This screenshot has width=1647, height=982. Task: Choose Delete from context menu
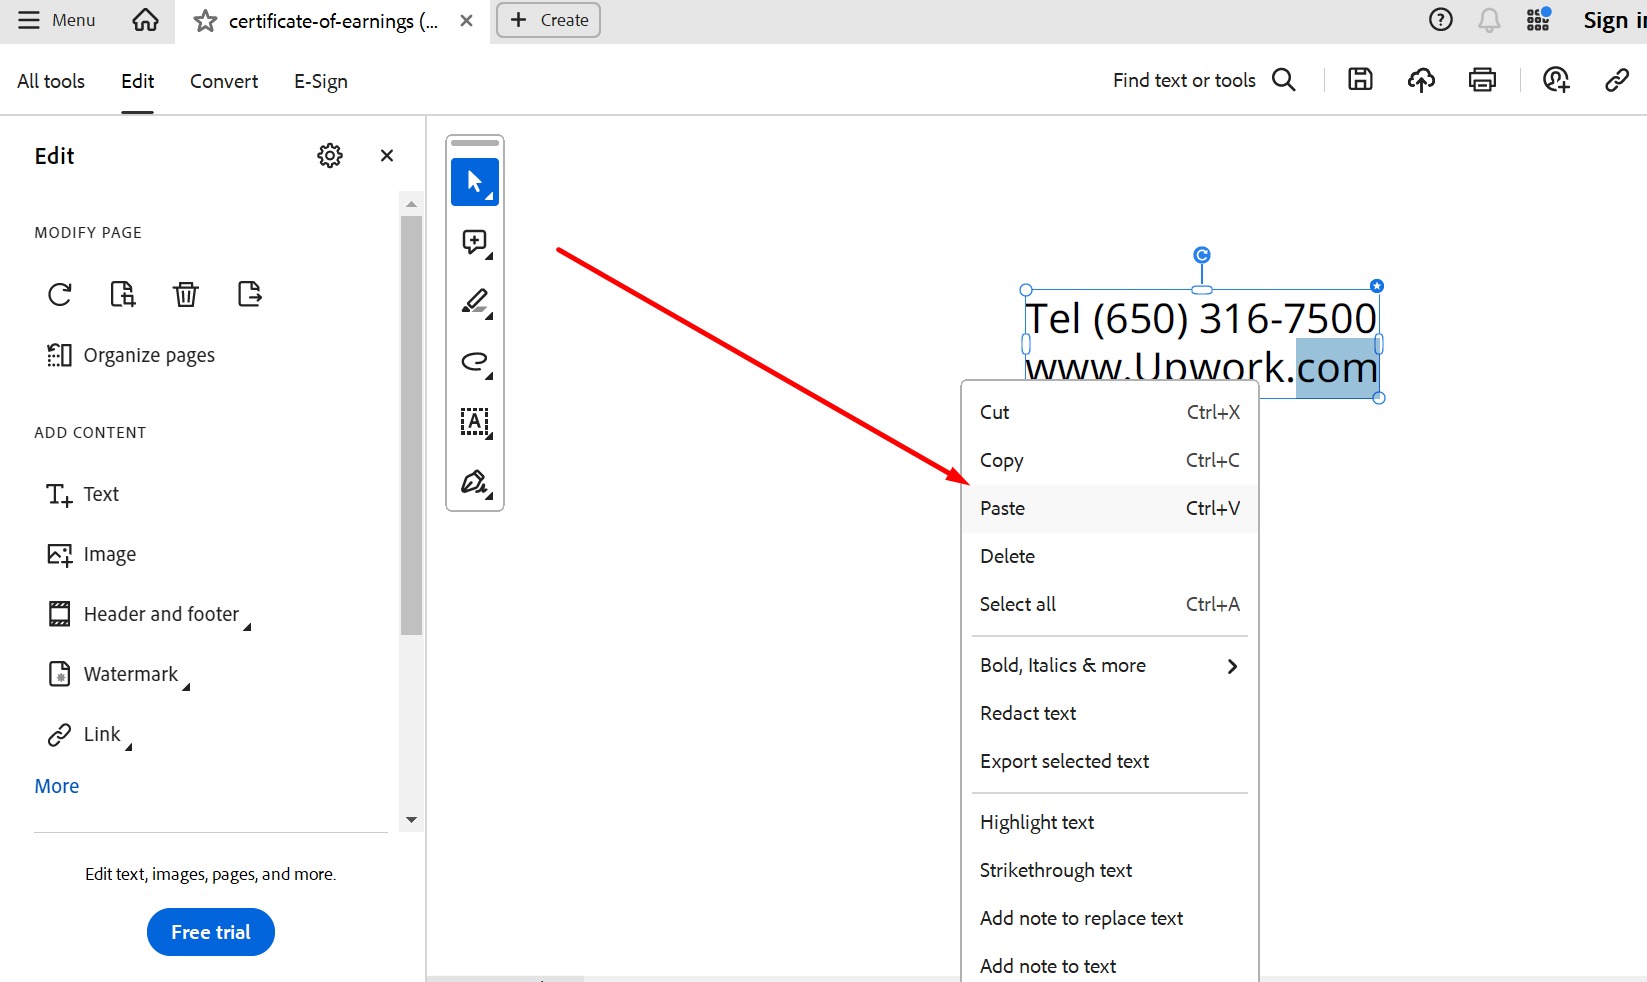[1110, 556]
